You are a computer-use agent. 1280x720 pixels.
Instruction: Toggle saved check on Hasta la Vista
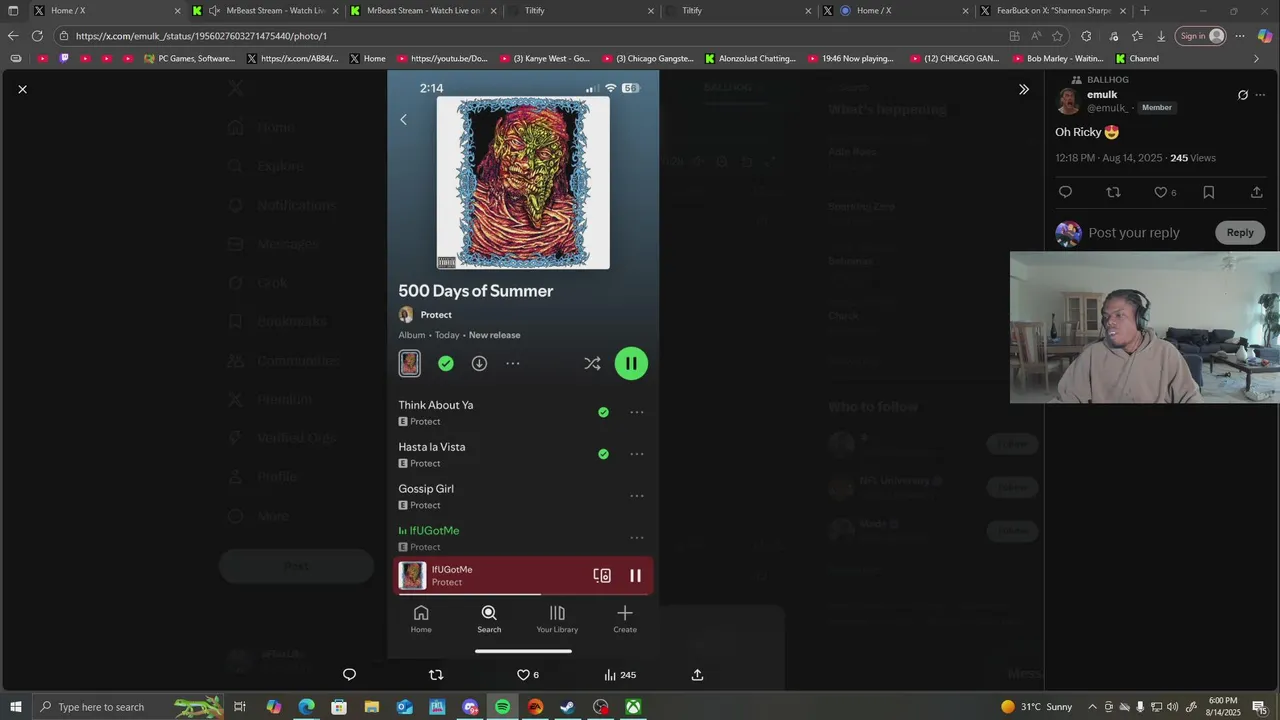tap(603, 454)
